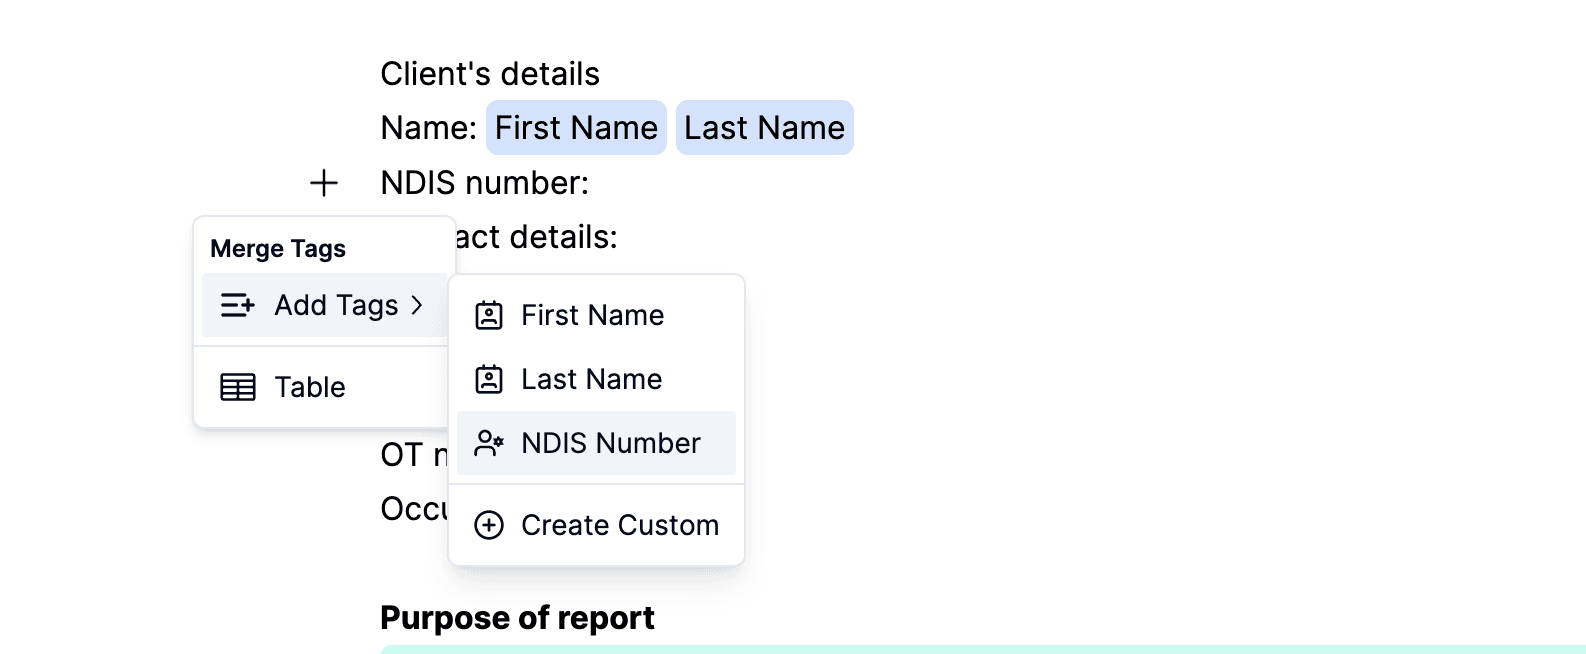Click the Client's details line
The width and height of the screenshot is (1586, 654).
[490, 74]
